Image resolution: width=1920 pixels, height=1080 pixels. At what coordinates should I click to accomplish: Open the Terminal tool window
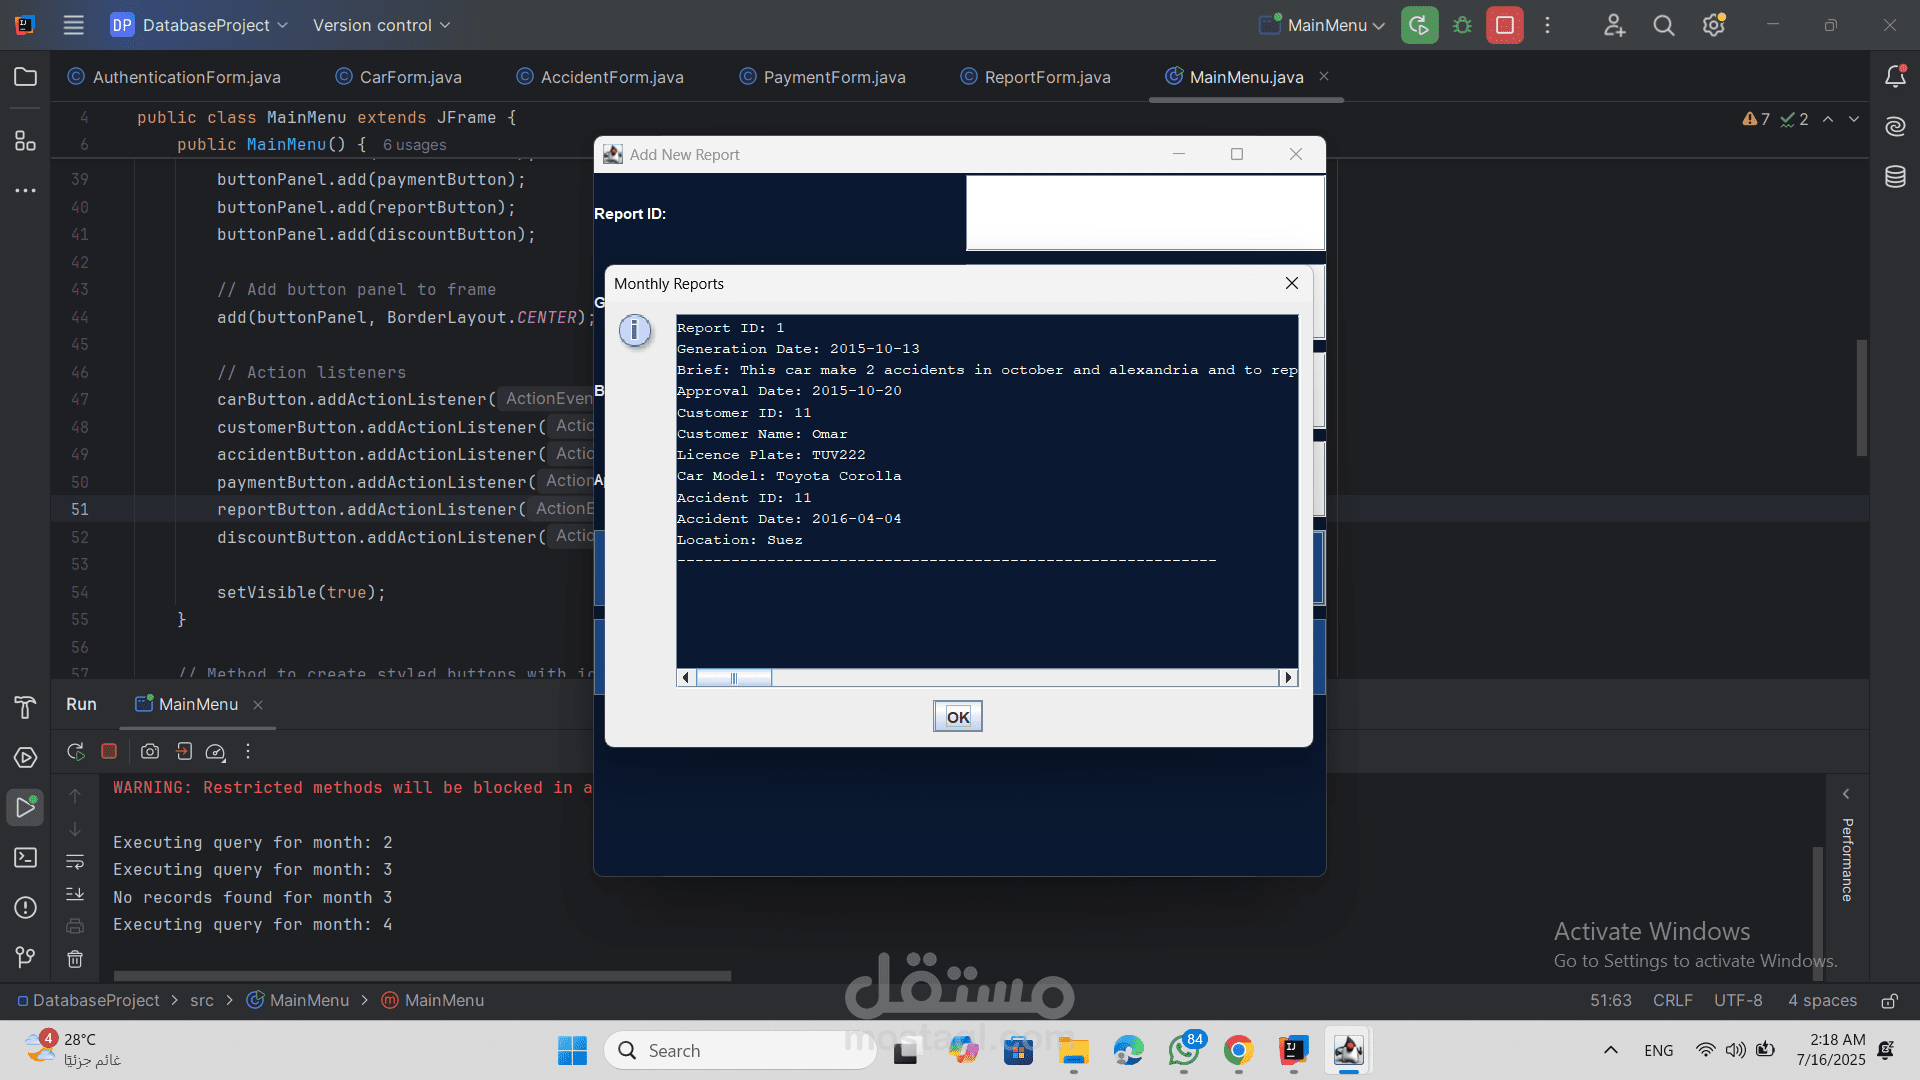[x=25, y=858]
